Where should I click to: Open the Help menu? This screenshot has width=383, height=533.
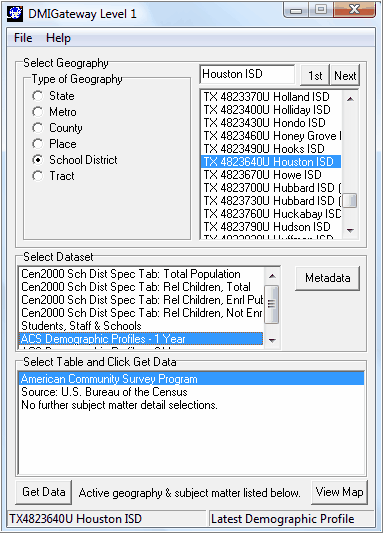(58, 38)
